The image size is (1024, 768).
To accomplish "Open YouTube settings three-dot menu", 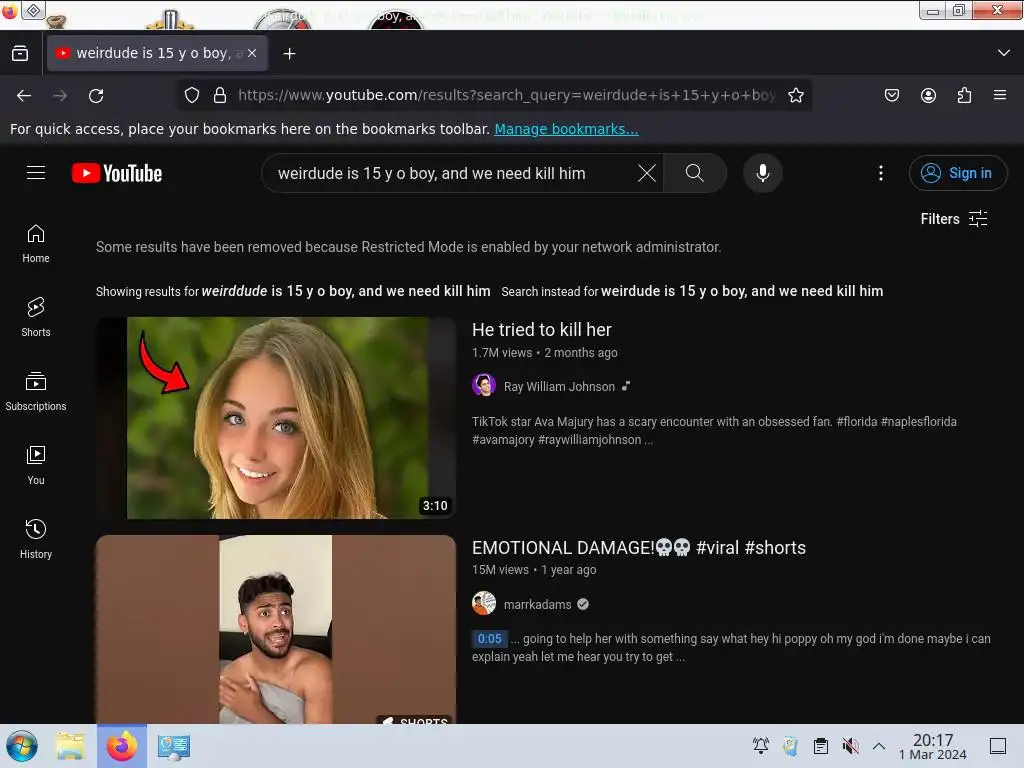I will (881, 173).
